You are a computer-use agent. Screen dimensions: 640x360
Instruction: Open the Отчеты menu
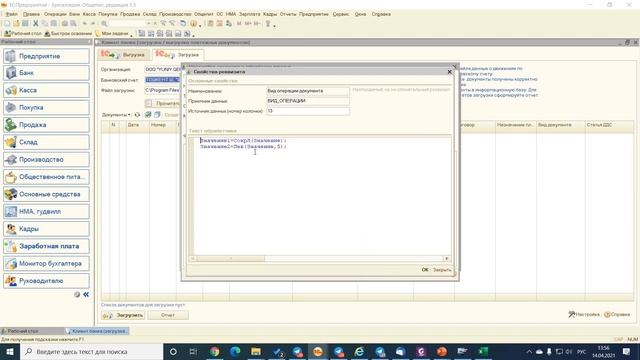click(x=288, y=14)
